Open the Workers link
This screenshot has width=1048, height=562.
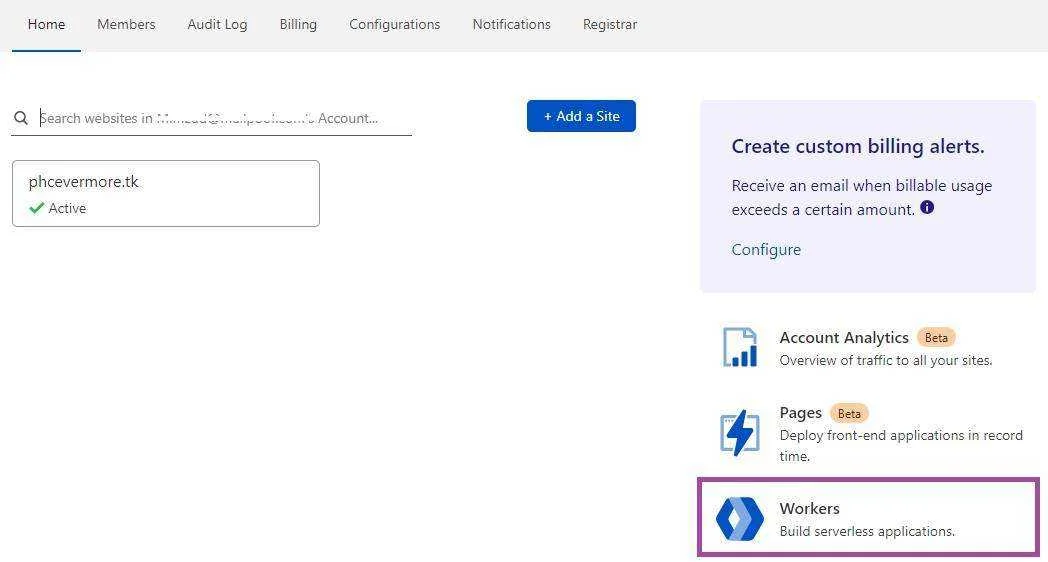[x=809, y=509]
